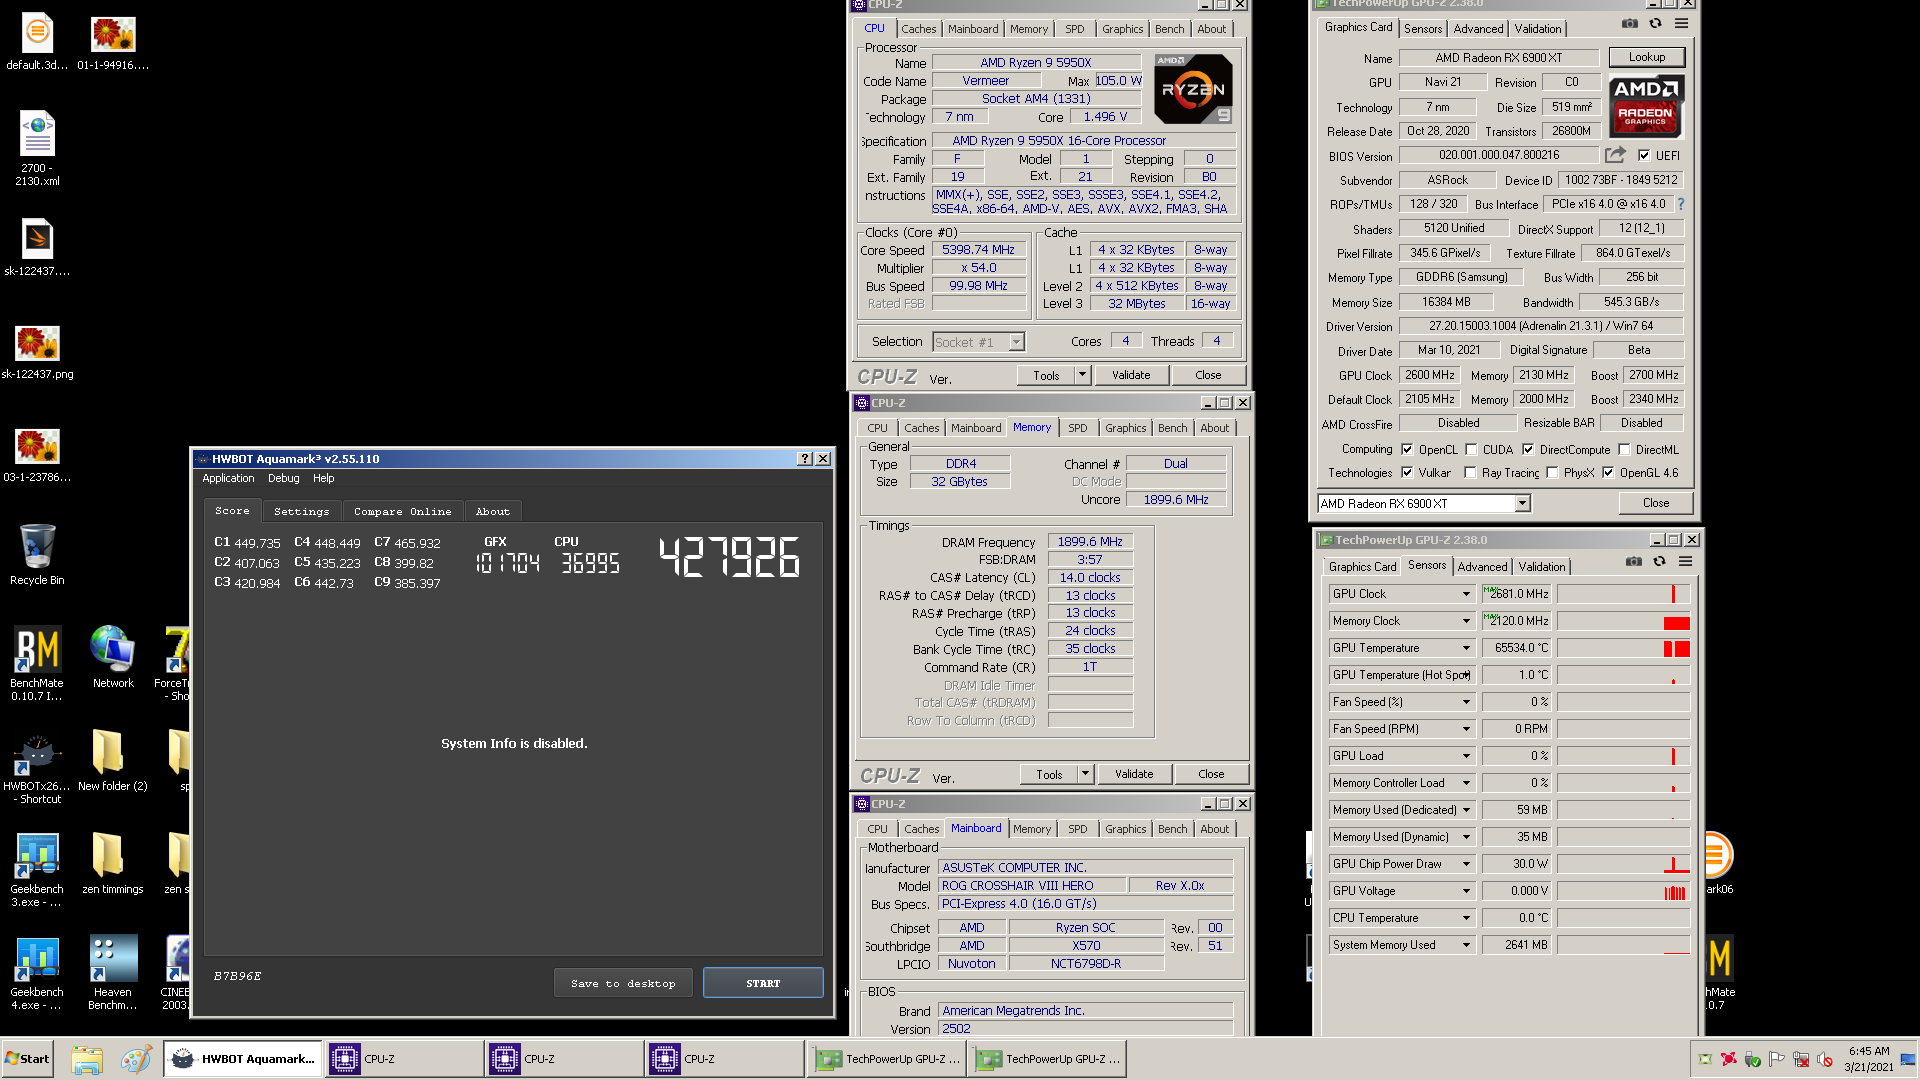Click Close button in GPU-Z Graphics Card window
The height and width of the screenshot is (1080, 1920).
[1655, 503]
